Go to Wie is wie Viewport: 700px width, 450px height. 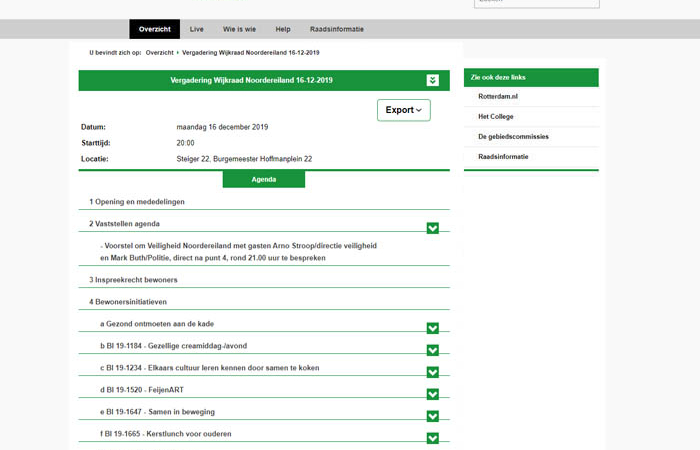pos(239,29)
